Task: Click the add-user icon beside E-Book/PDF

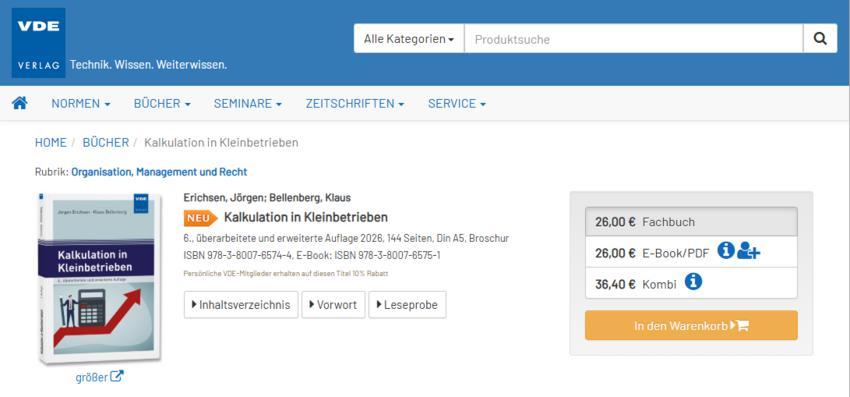Action: (749, 251)
